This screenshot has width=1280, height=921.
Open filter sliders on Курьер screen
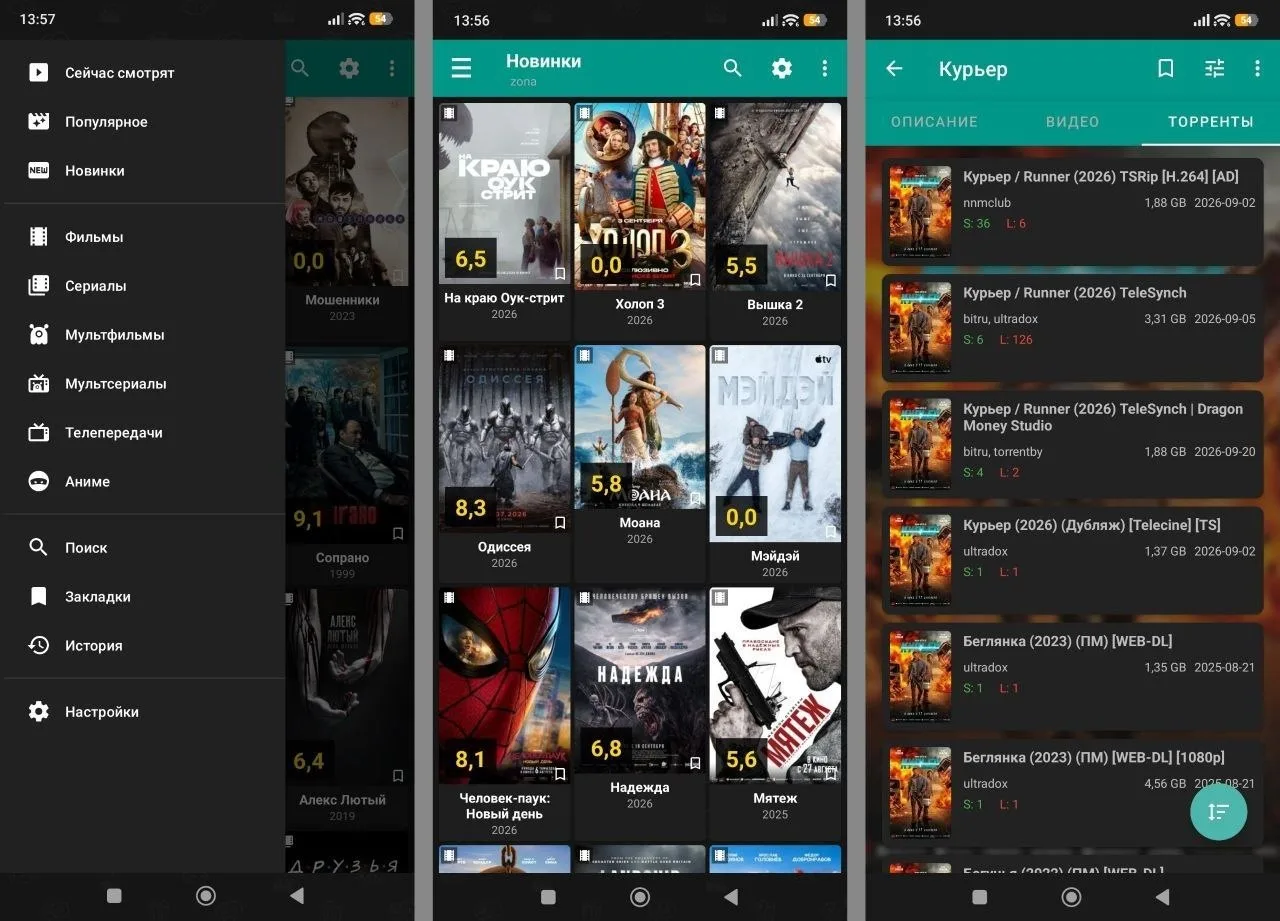coord(1214,68)
